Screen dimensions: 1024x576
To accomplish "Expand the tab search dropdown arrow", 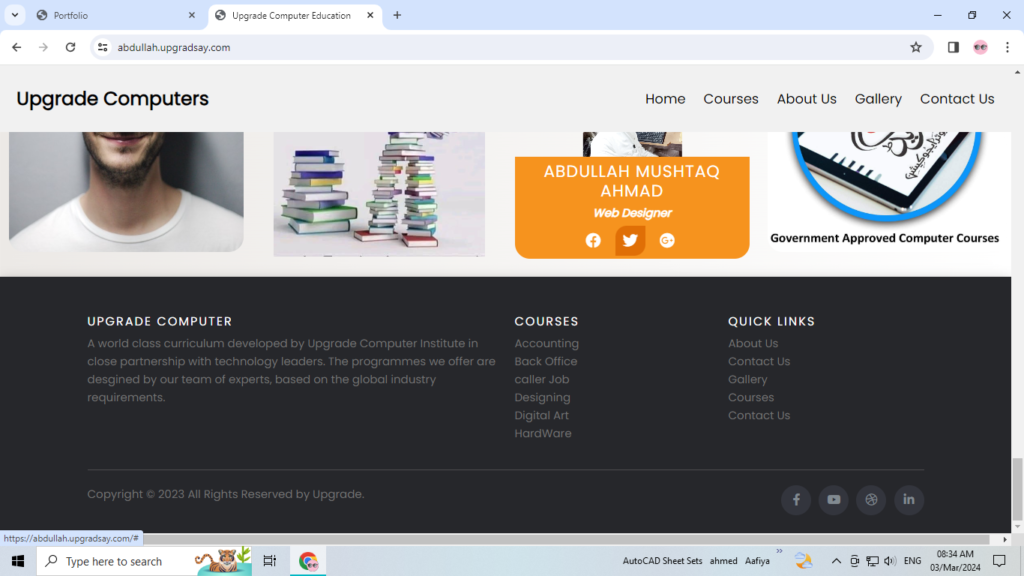I will click(15, 15).
